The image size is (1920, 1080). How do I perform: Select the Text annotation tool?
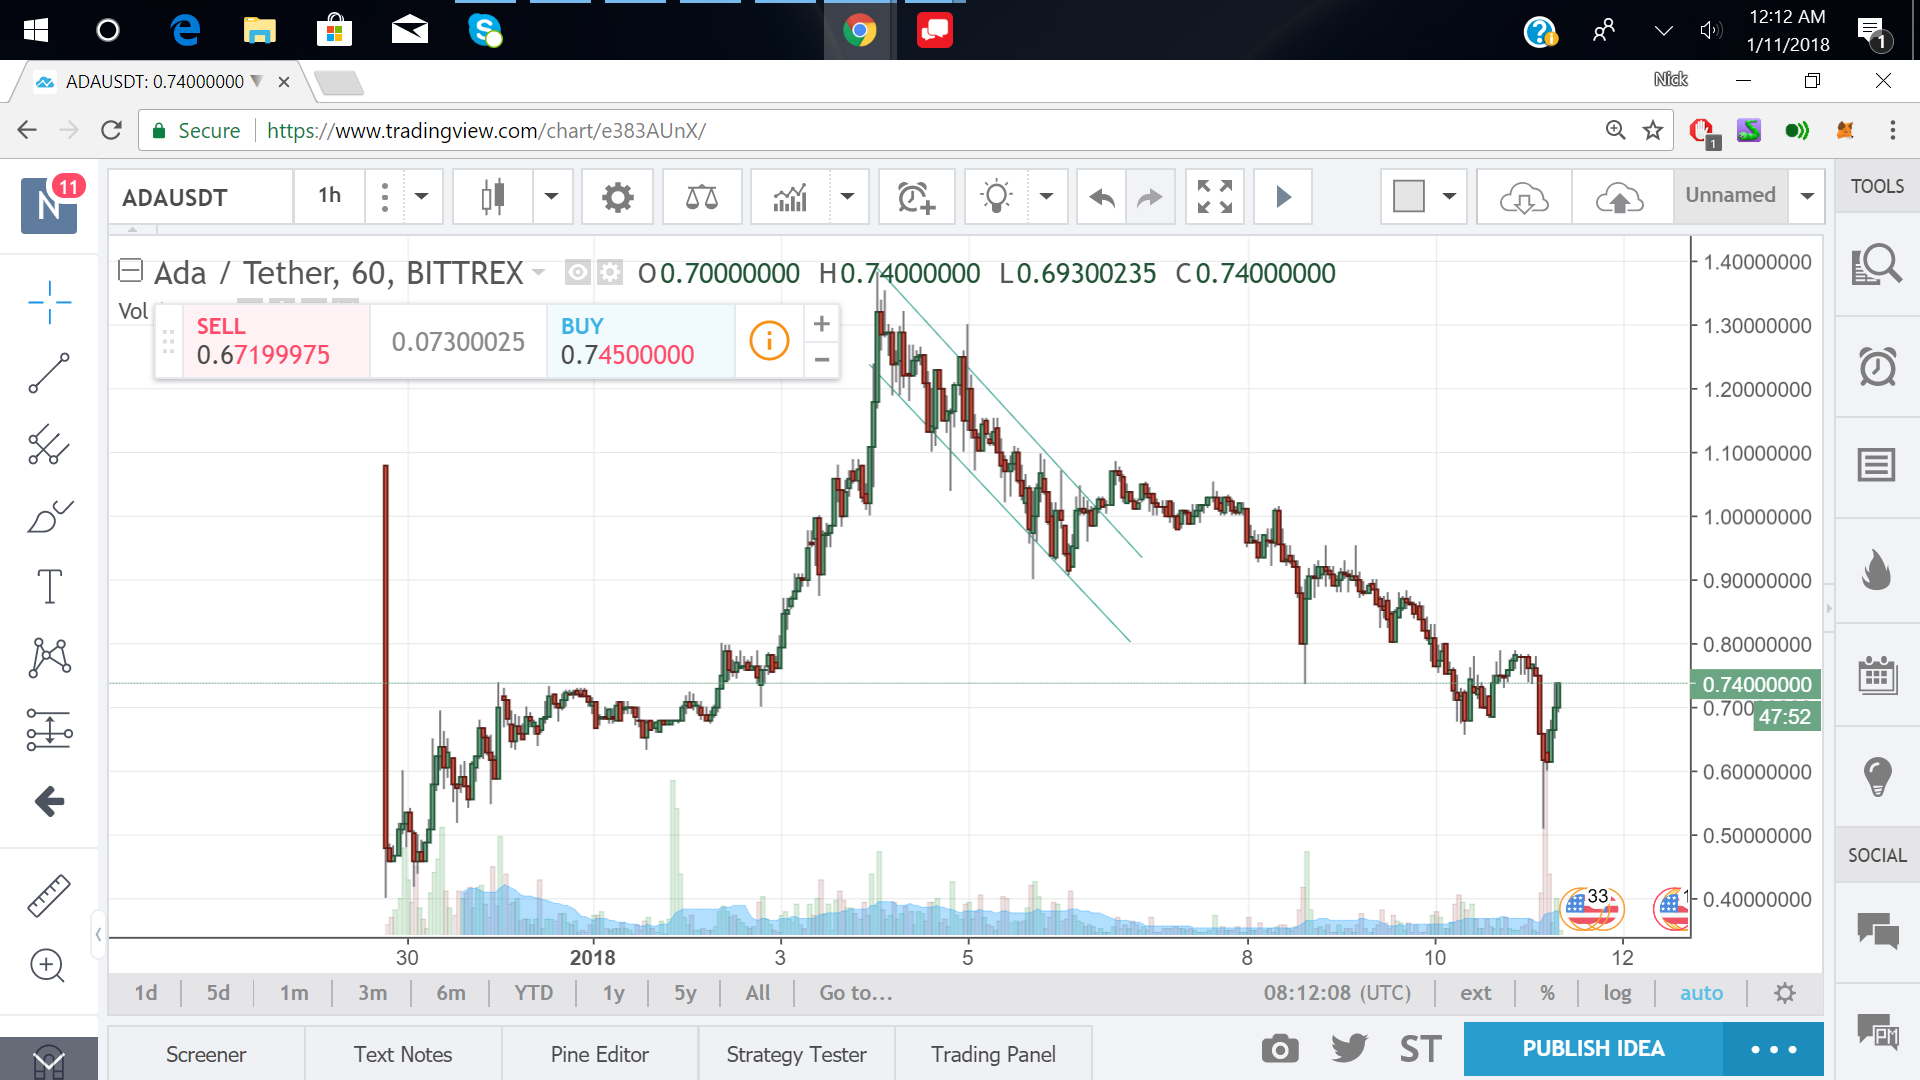click(48, 586)
